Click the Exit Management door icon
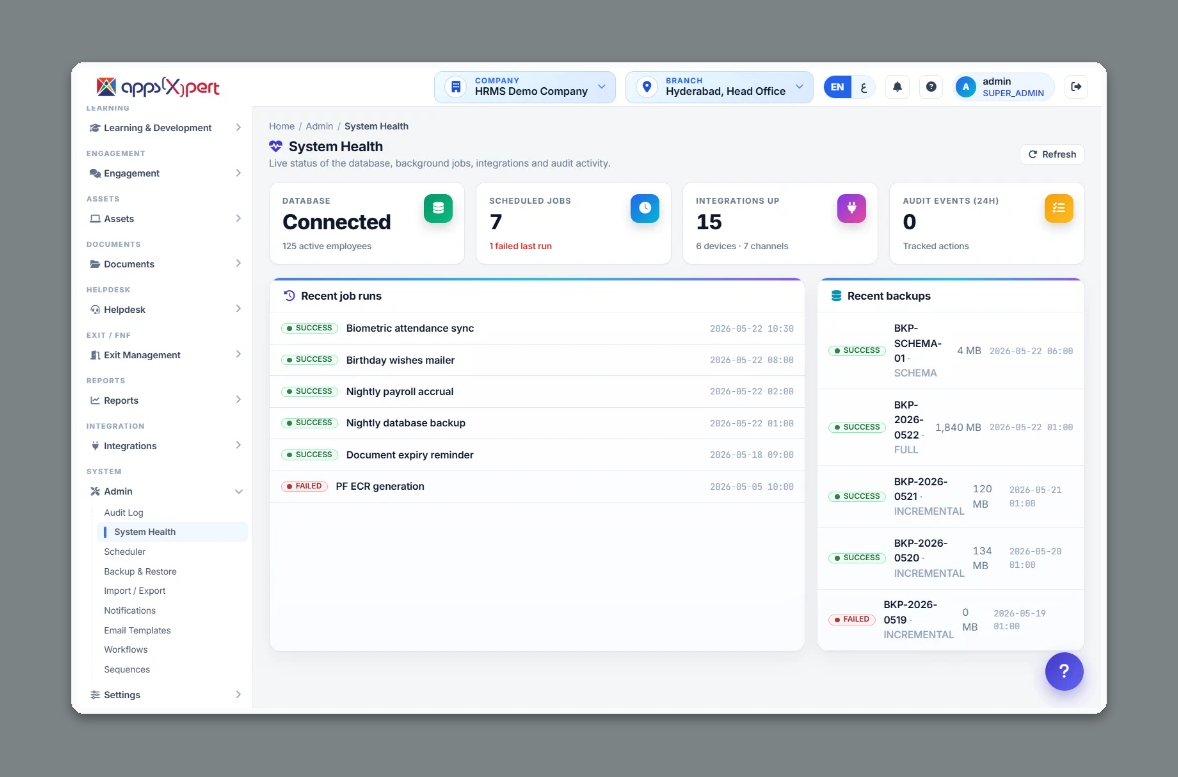 point(95,355)
